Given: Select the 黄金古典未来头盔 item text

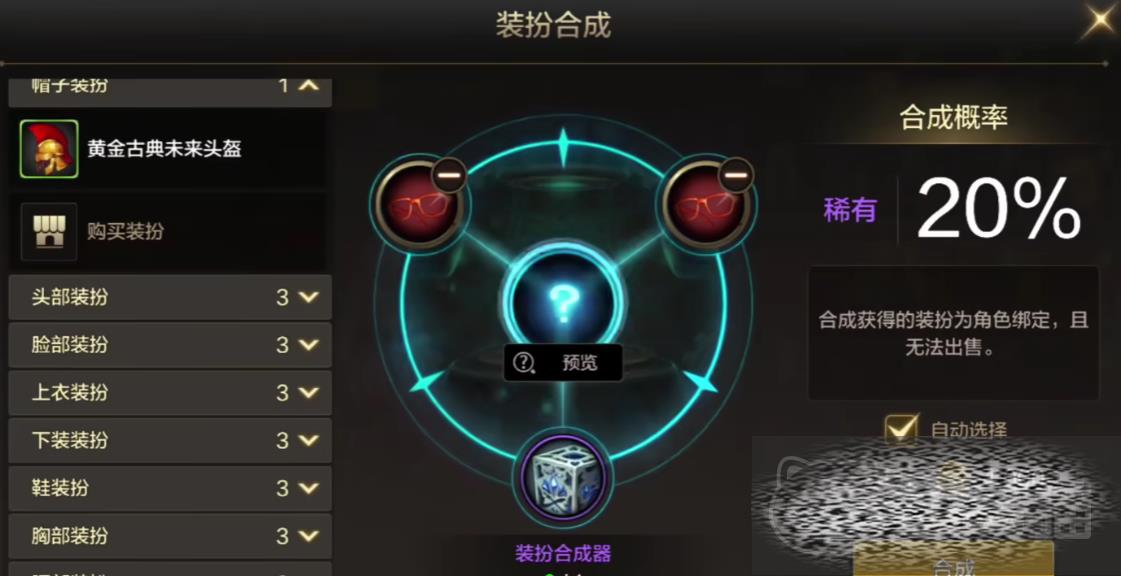Looking at the screenshot, I should [164, 149].
